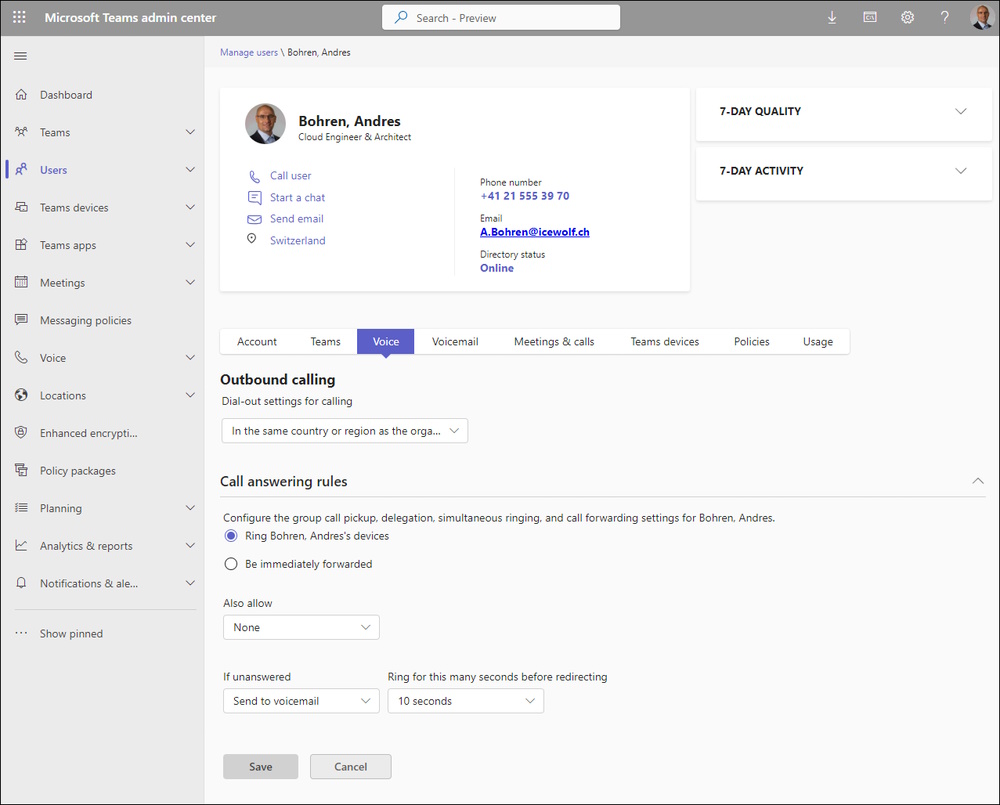Click the Analytics & reports chart icon
This screenshot has height=805, width=1000.
(x=21, y=545)
